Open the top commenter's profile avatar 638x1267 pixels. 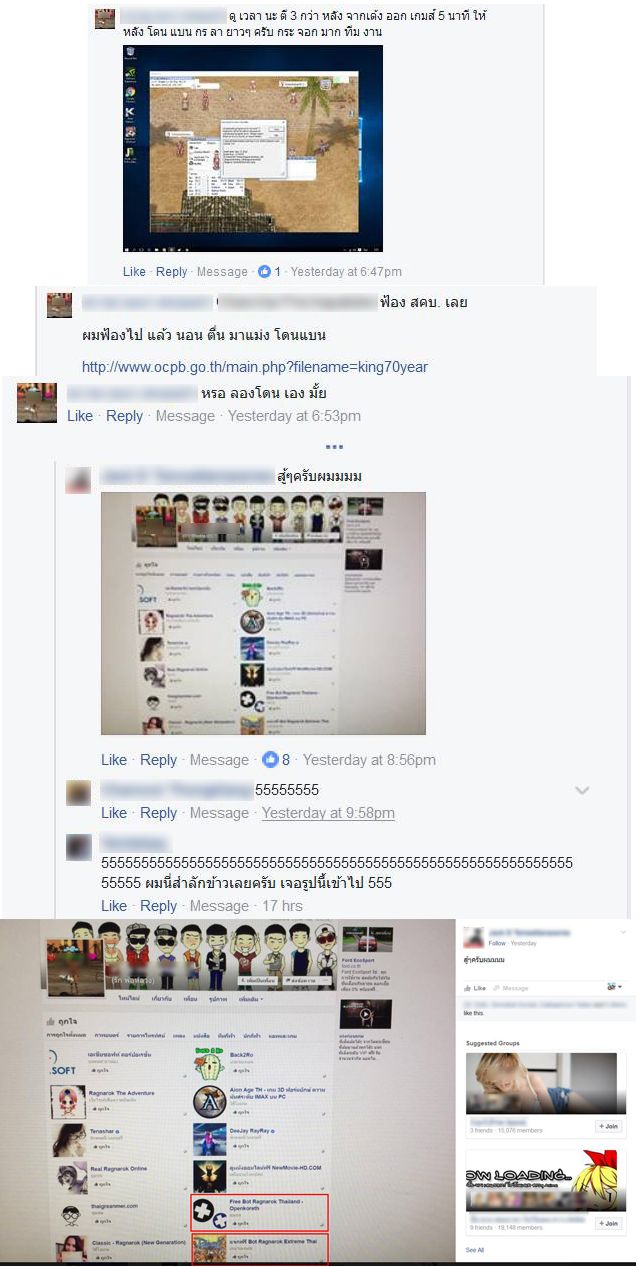click(x=105, y=19)
